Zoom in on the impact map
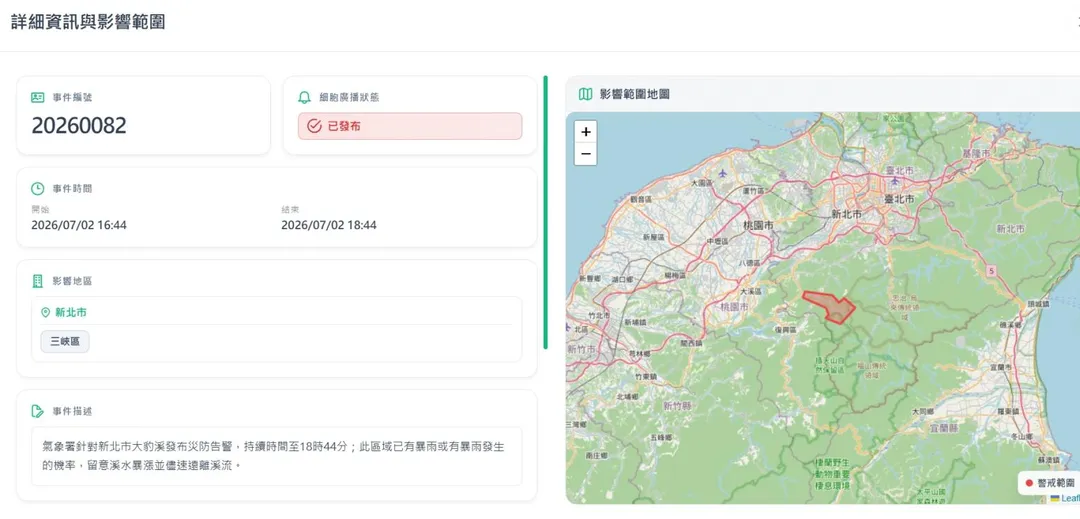The height and width of the screenshot is (519, 1080). point(585,131)
